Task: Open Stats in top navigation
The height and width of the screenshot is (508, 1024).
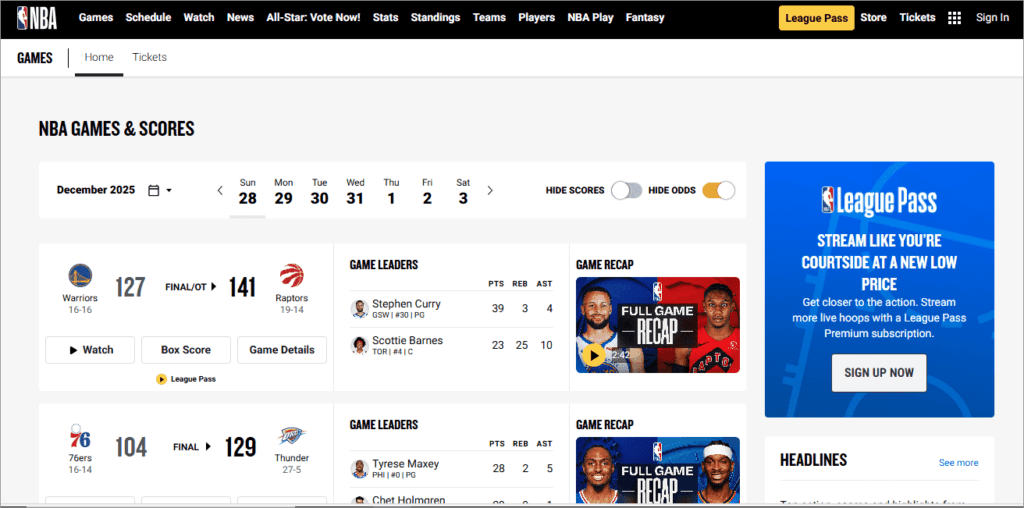Action: coord(385,18)
